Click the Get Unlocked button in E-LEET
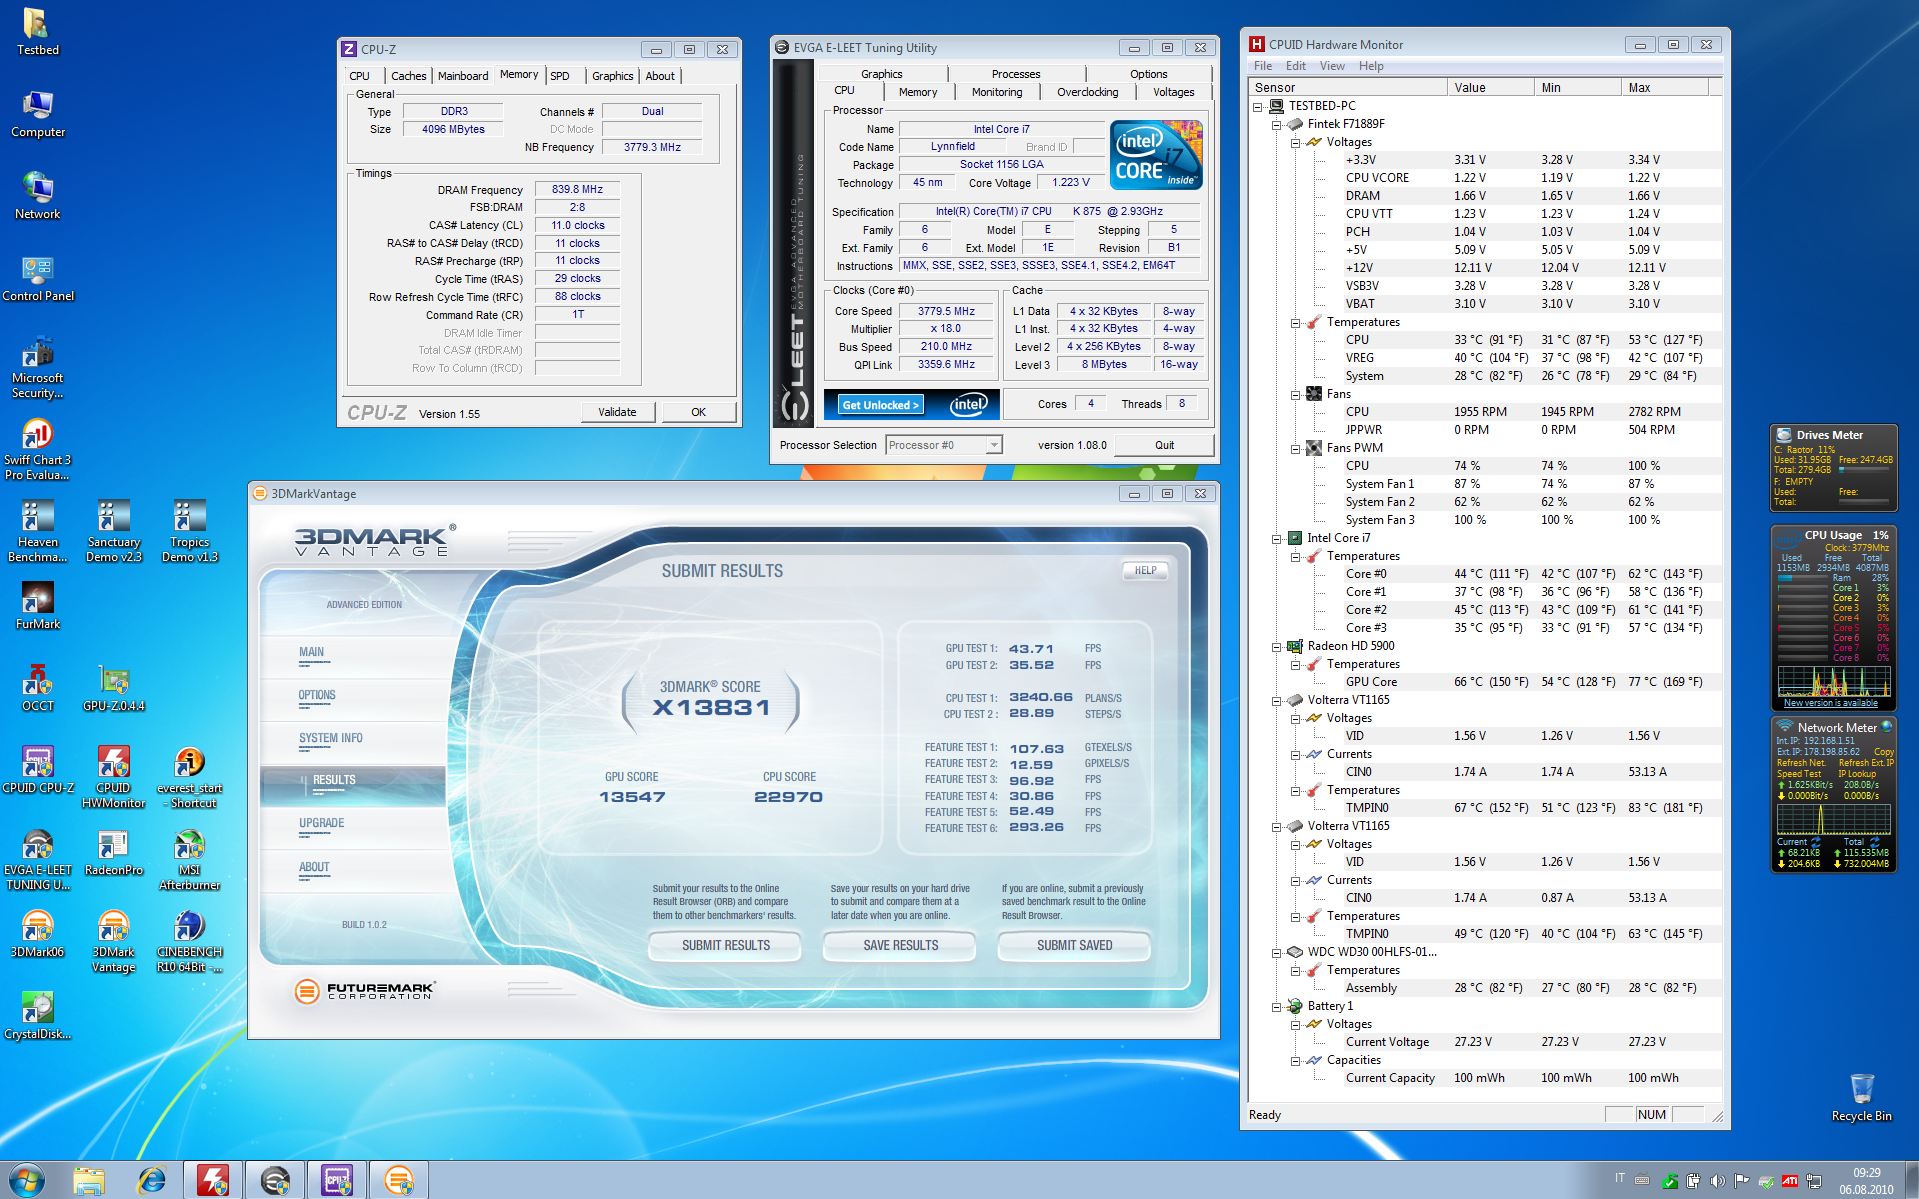The height and width of the screenshot is (1199, 1919). click(882, 405)
